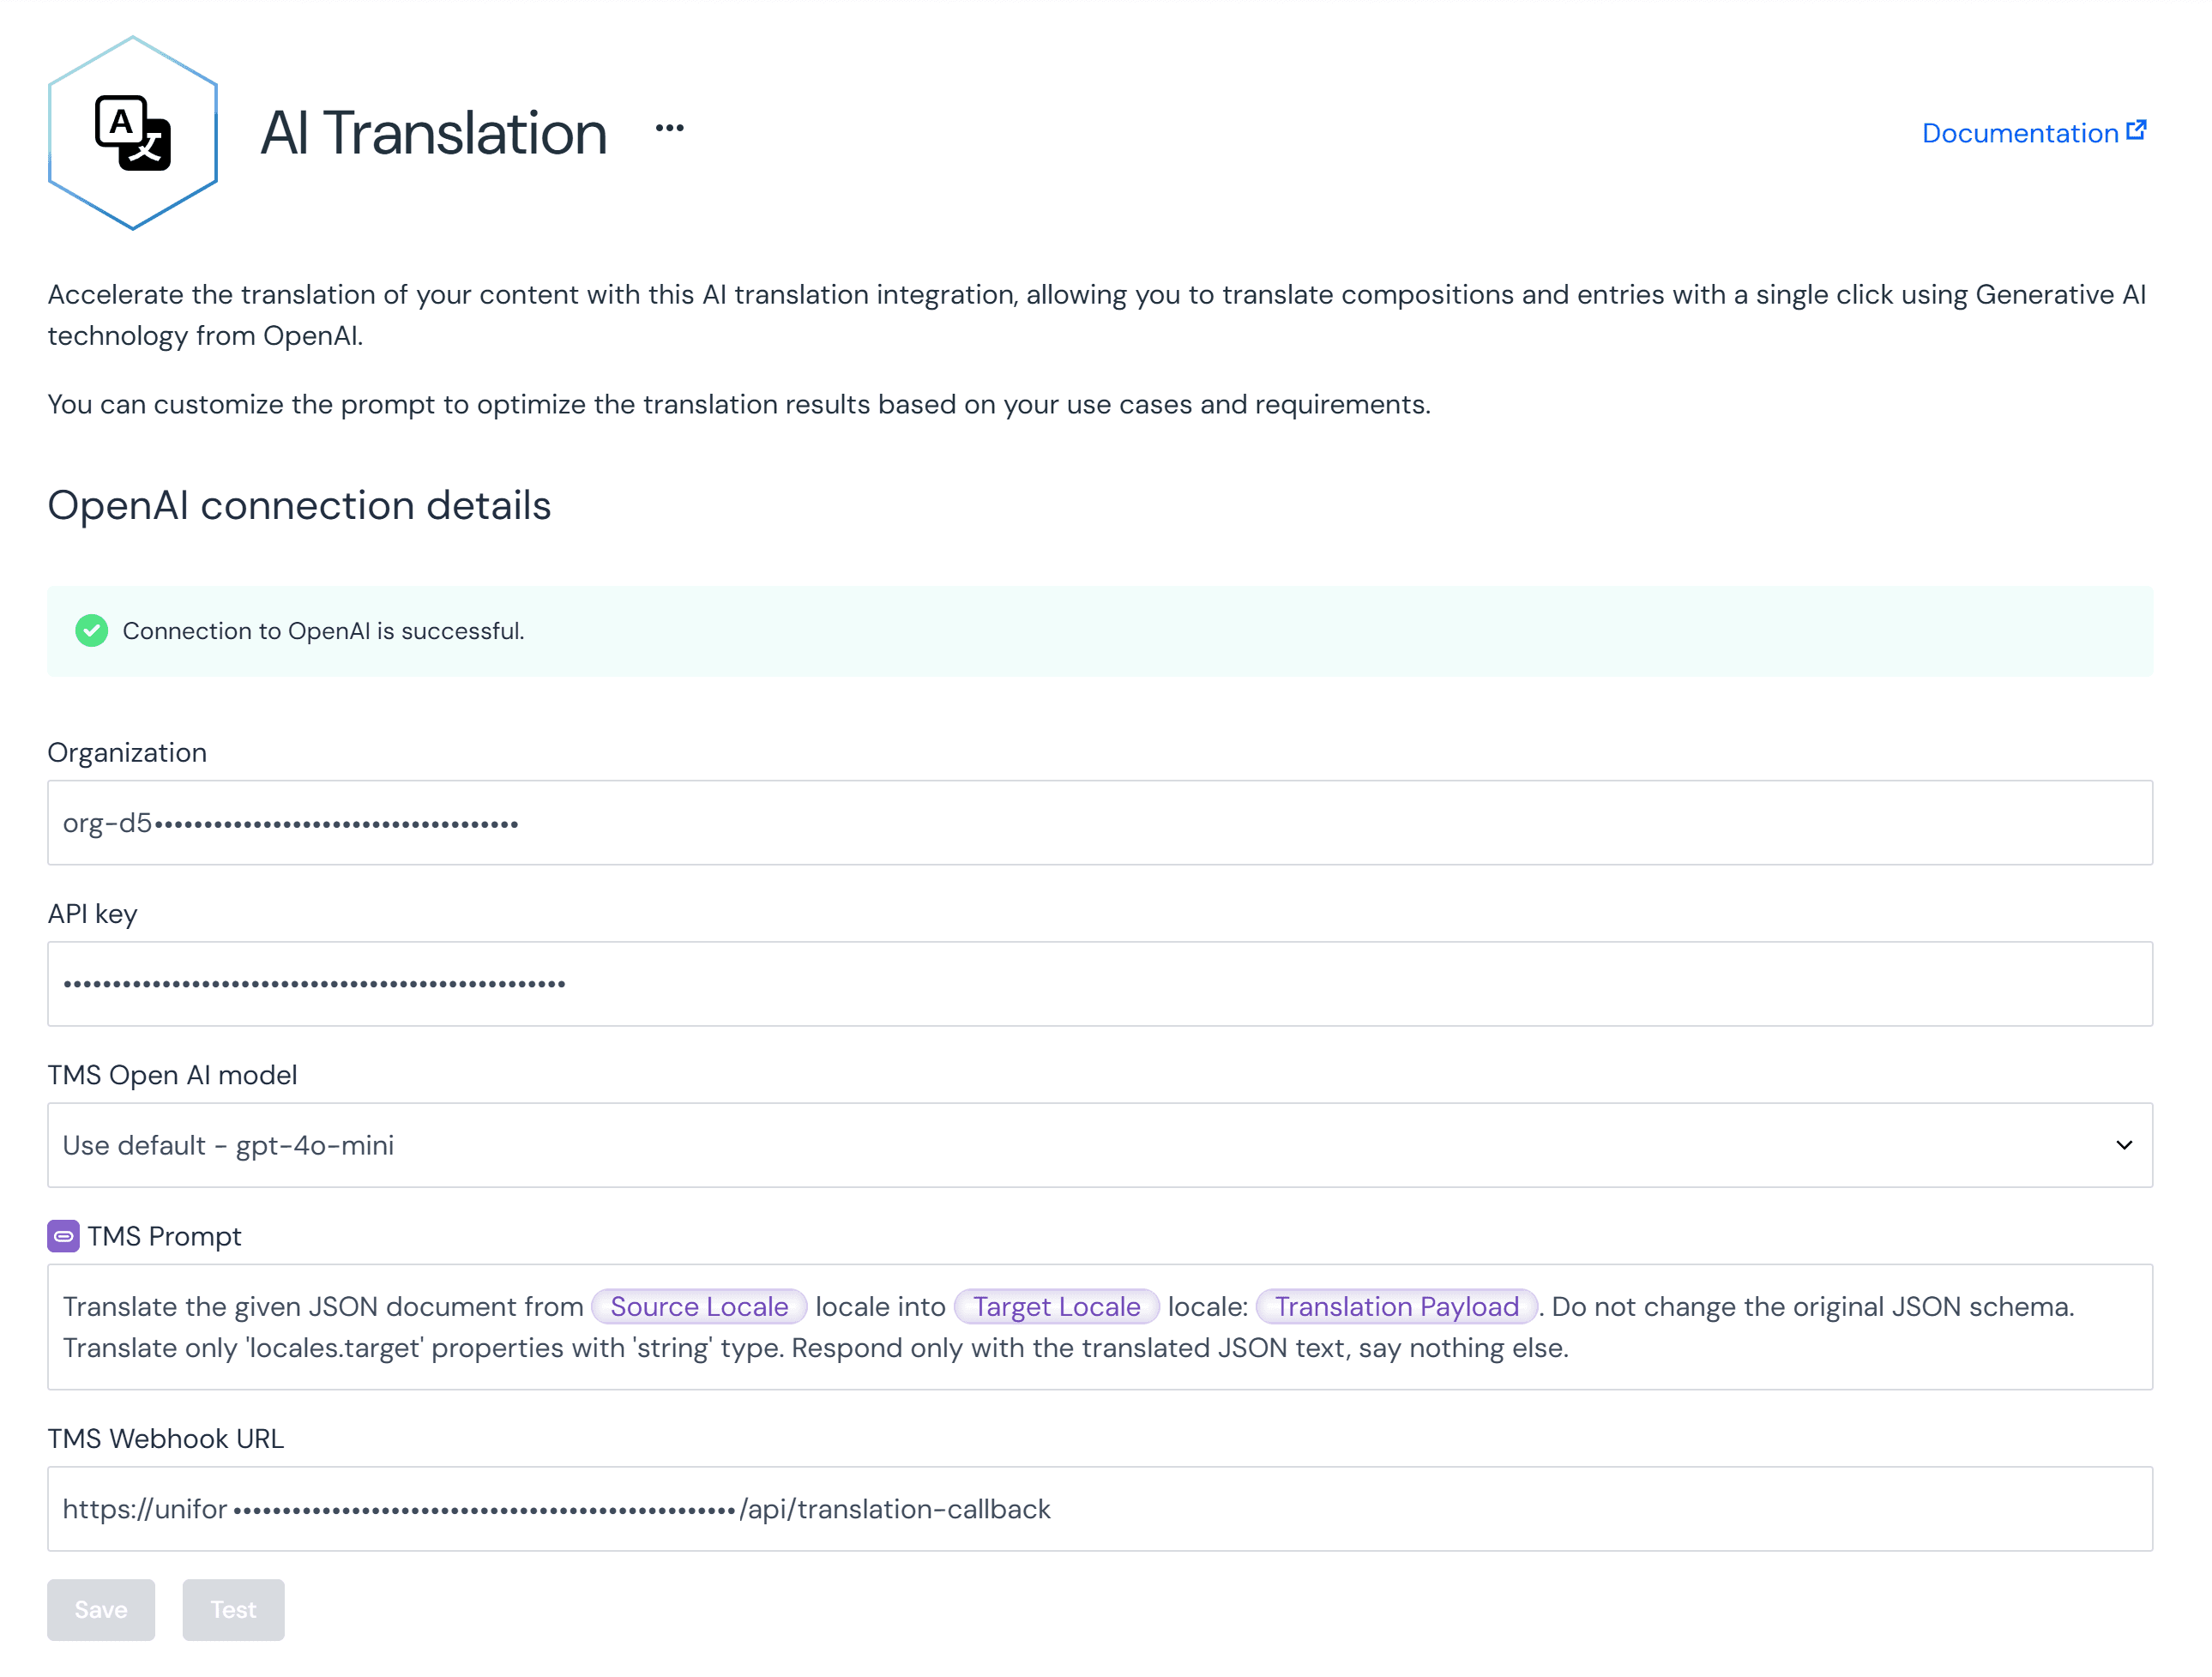This screenshot has height=1677, width=2212.
Task: Click the AI Translation hexagon logo icon
Action: coord(133,133)
